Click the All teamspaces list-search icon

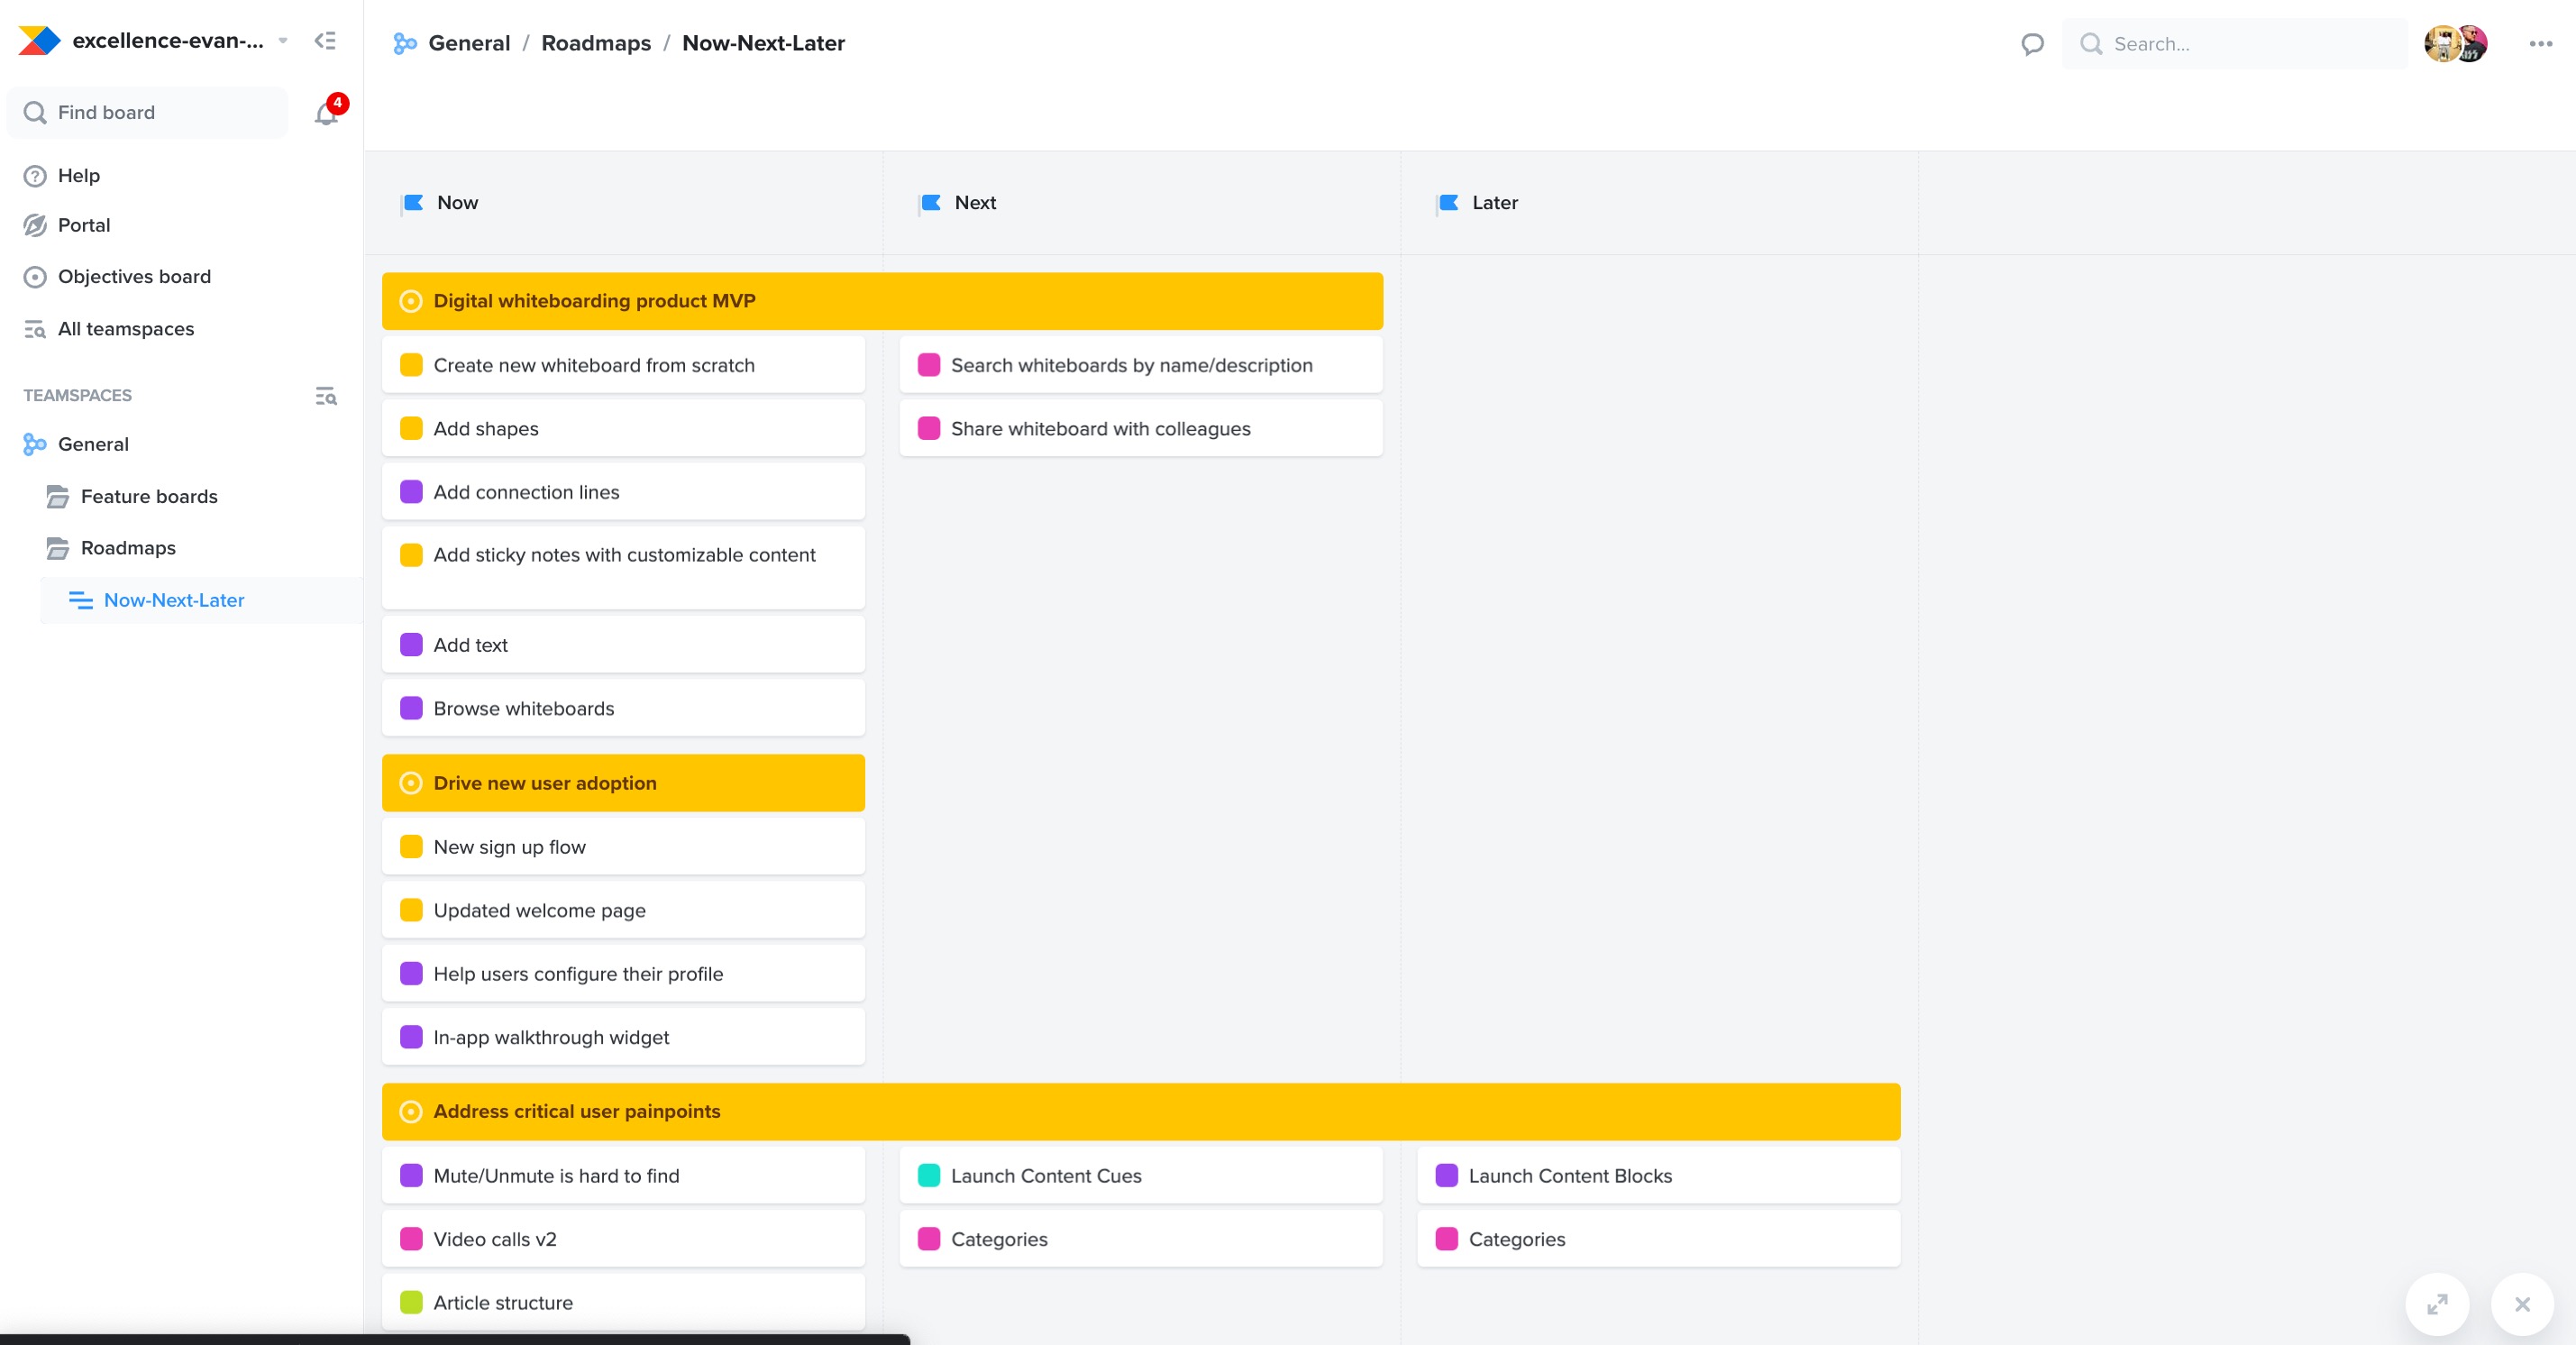[35, 329]
